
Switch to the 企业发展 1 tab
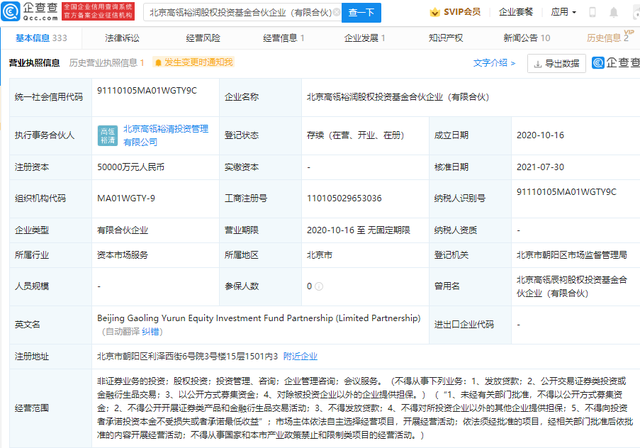(364, 38)
